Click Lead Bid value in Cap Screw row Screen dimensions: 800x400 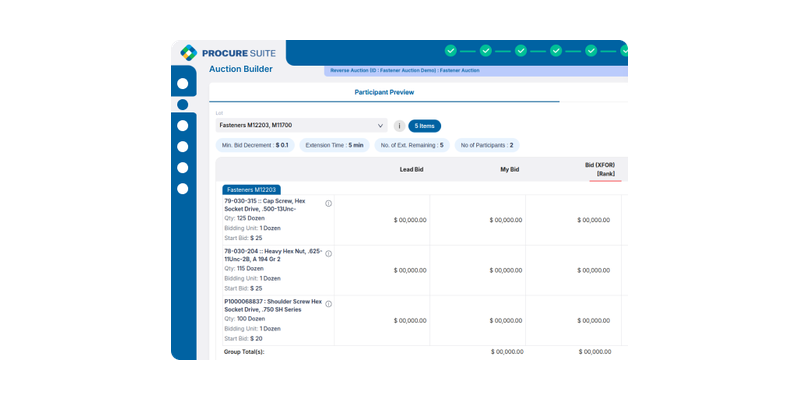click(410, 220)
